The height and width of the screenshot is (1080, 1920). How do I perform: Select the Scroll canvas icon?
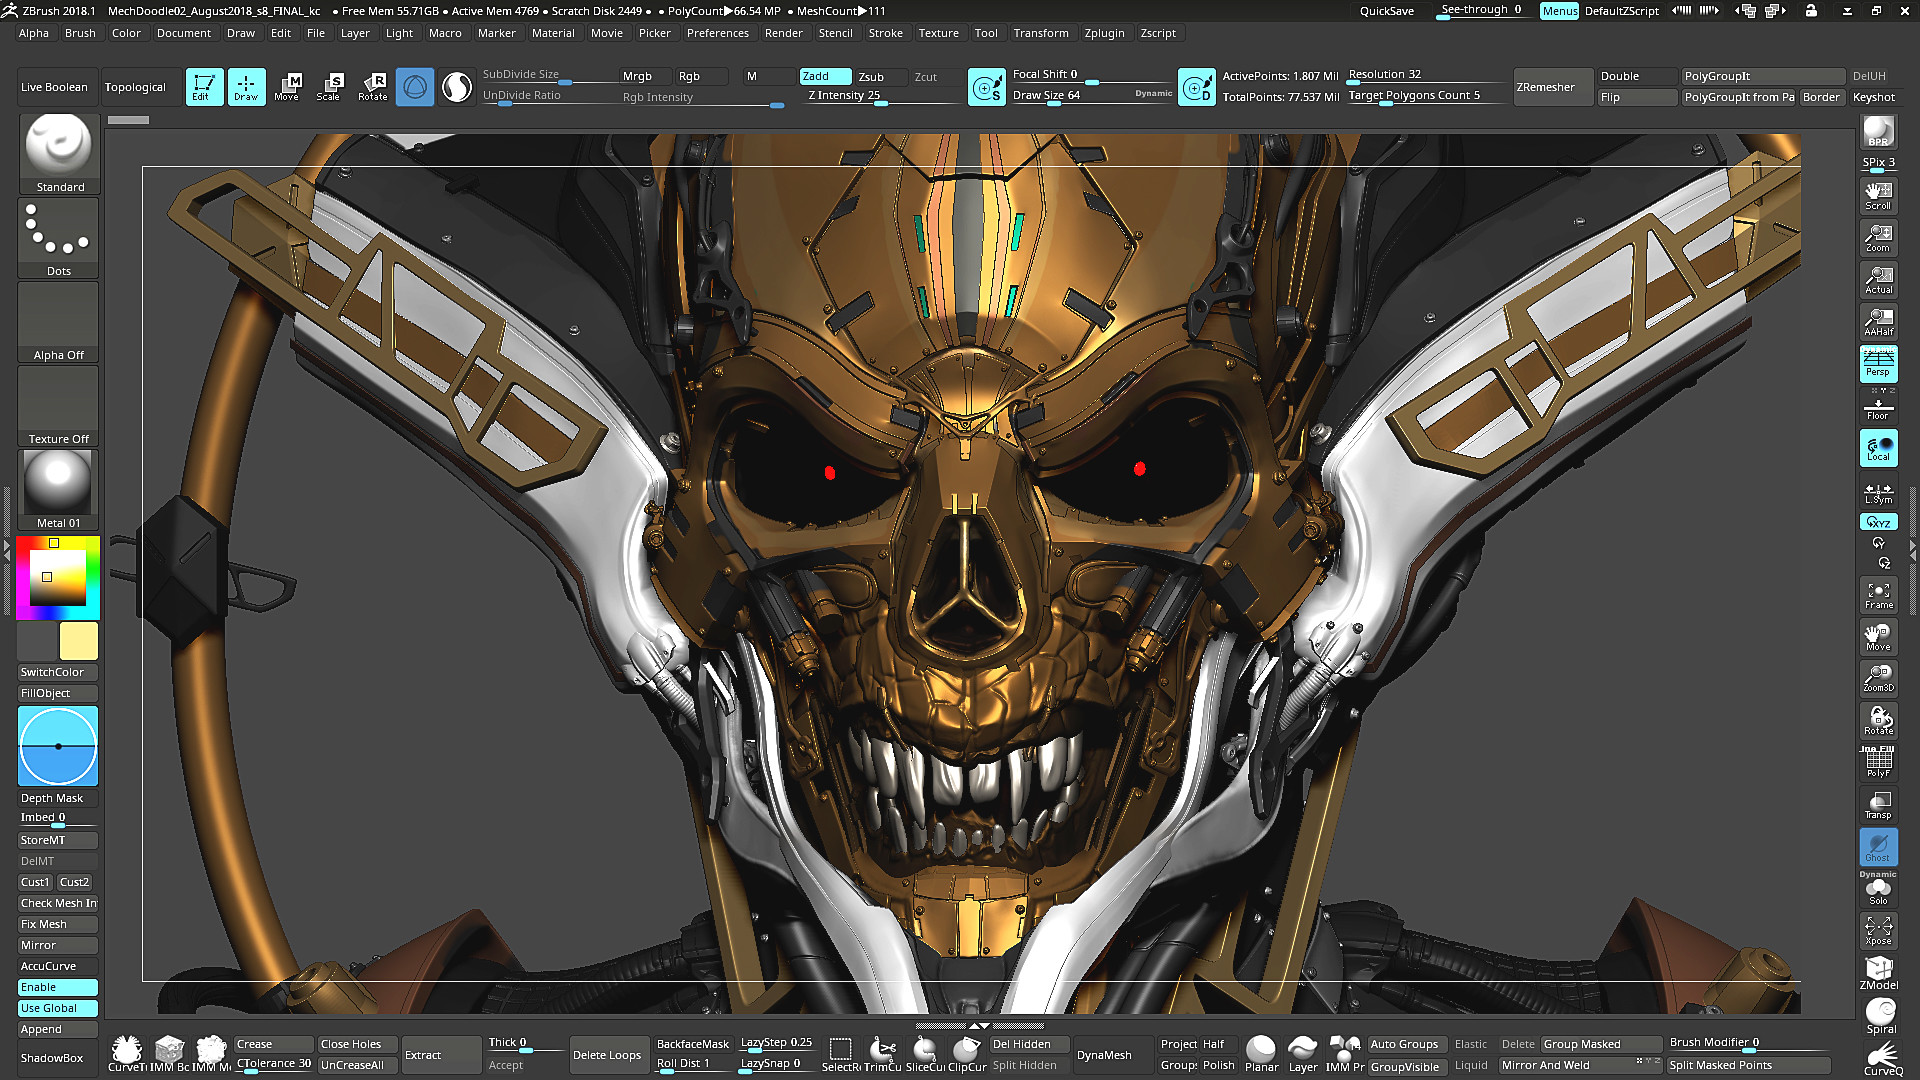click(x=1878, y=196)
